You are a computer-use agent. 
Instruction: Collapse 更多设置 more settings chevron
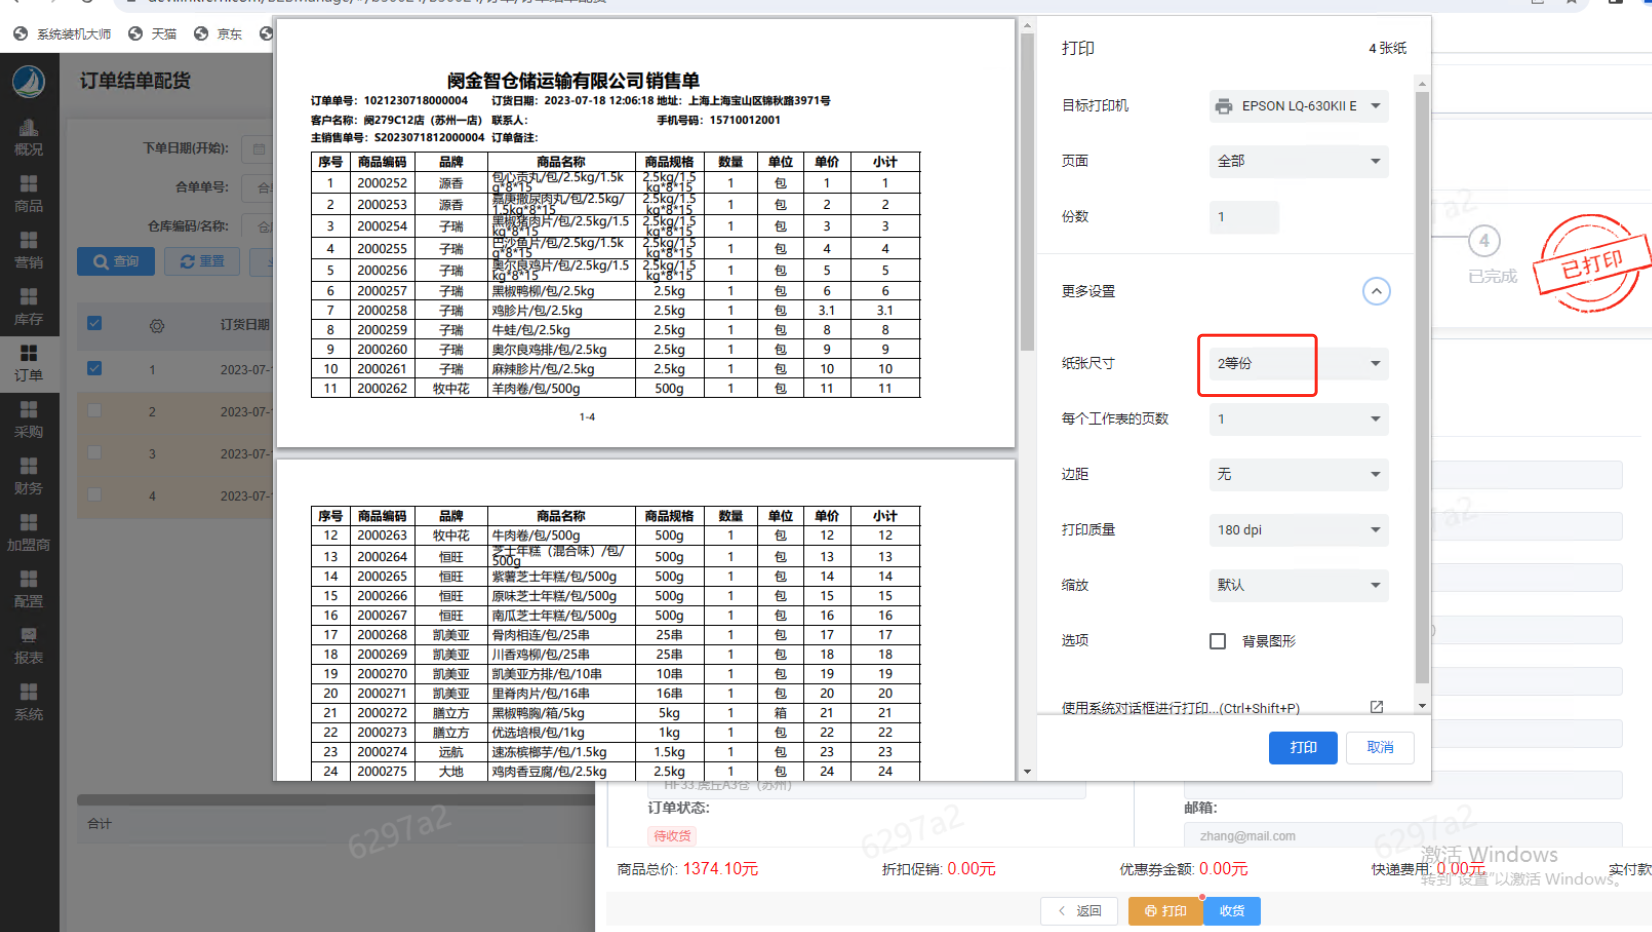[x=1376, y=291]
